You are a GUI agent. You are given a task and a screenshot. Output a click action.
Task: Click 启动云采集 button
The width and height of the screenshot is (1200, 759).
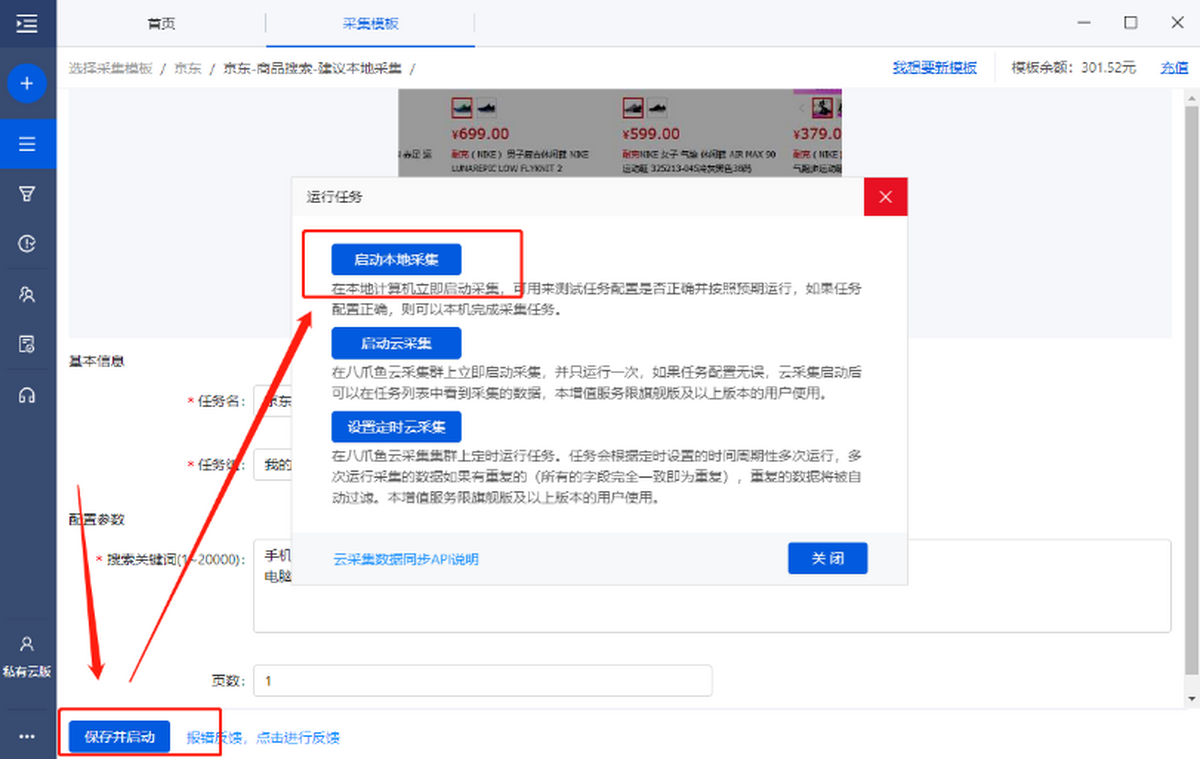click(396, 343)
